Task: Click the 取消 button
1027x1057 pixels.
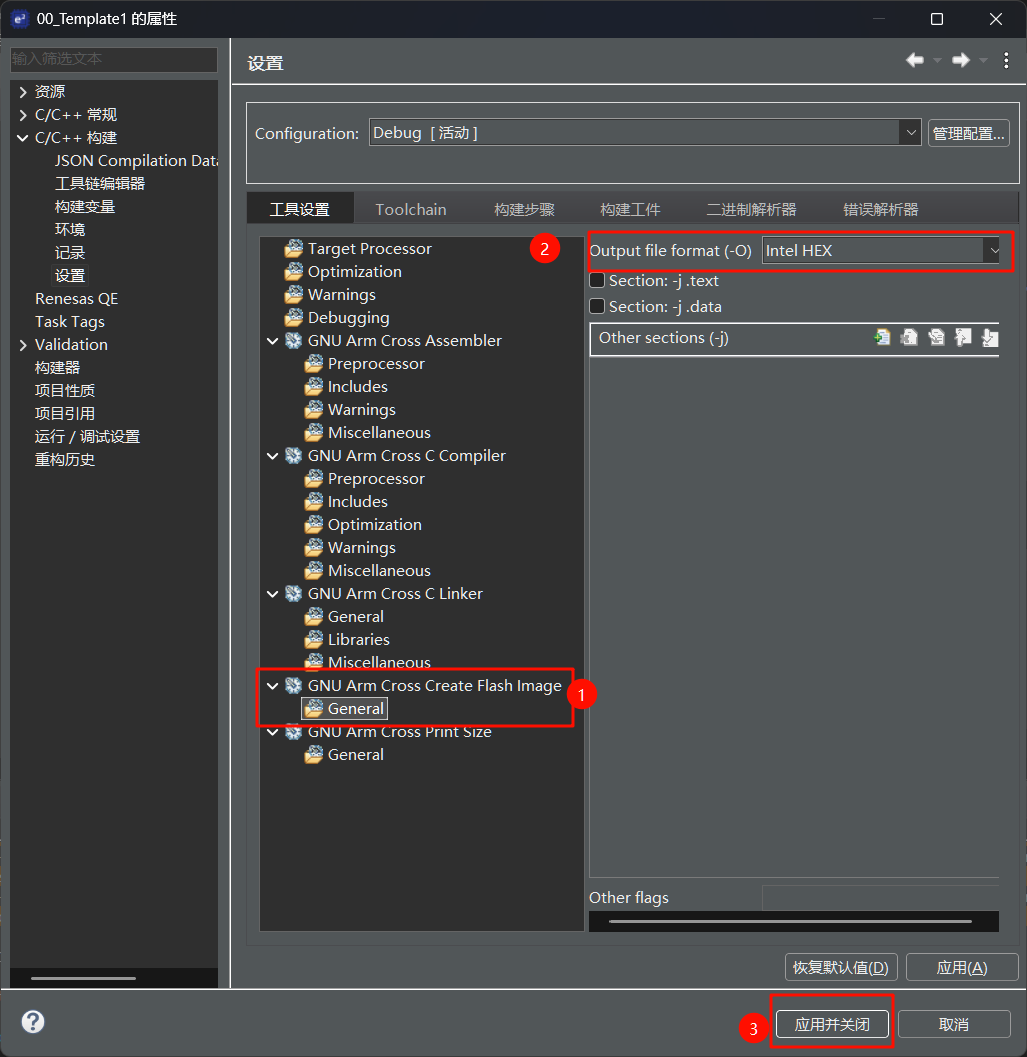Action: [x=953, y=1024]
